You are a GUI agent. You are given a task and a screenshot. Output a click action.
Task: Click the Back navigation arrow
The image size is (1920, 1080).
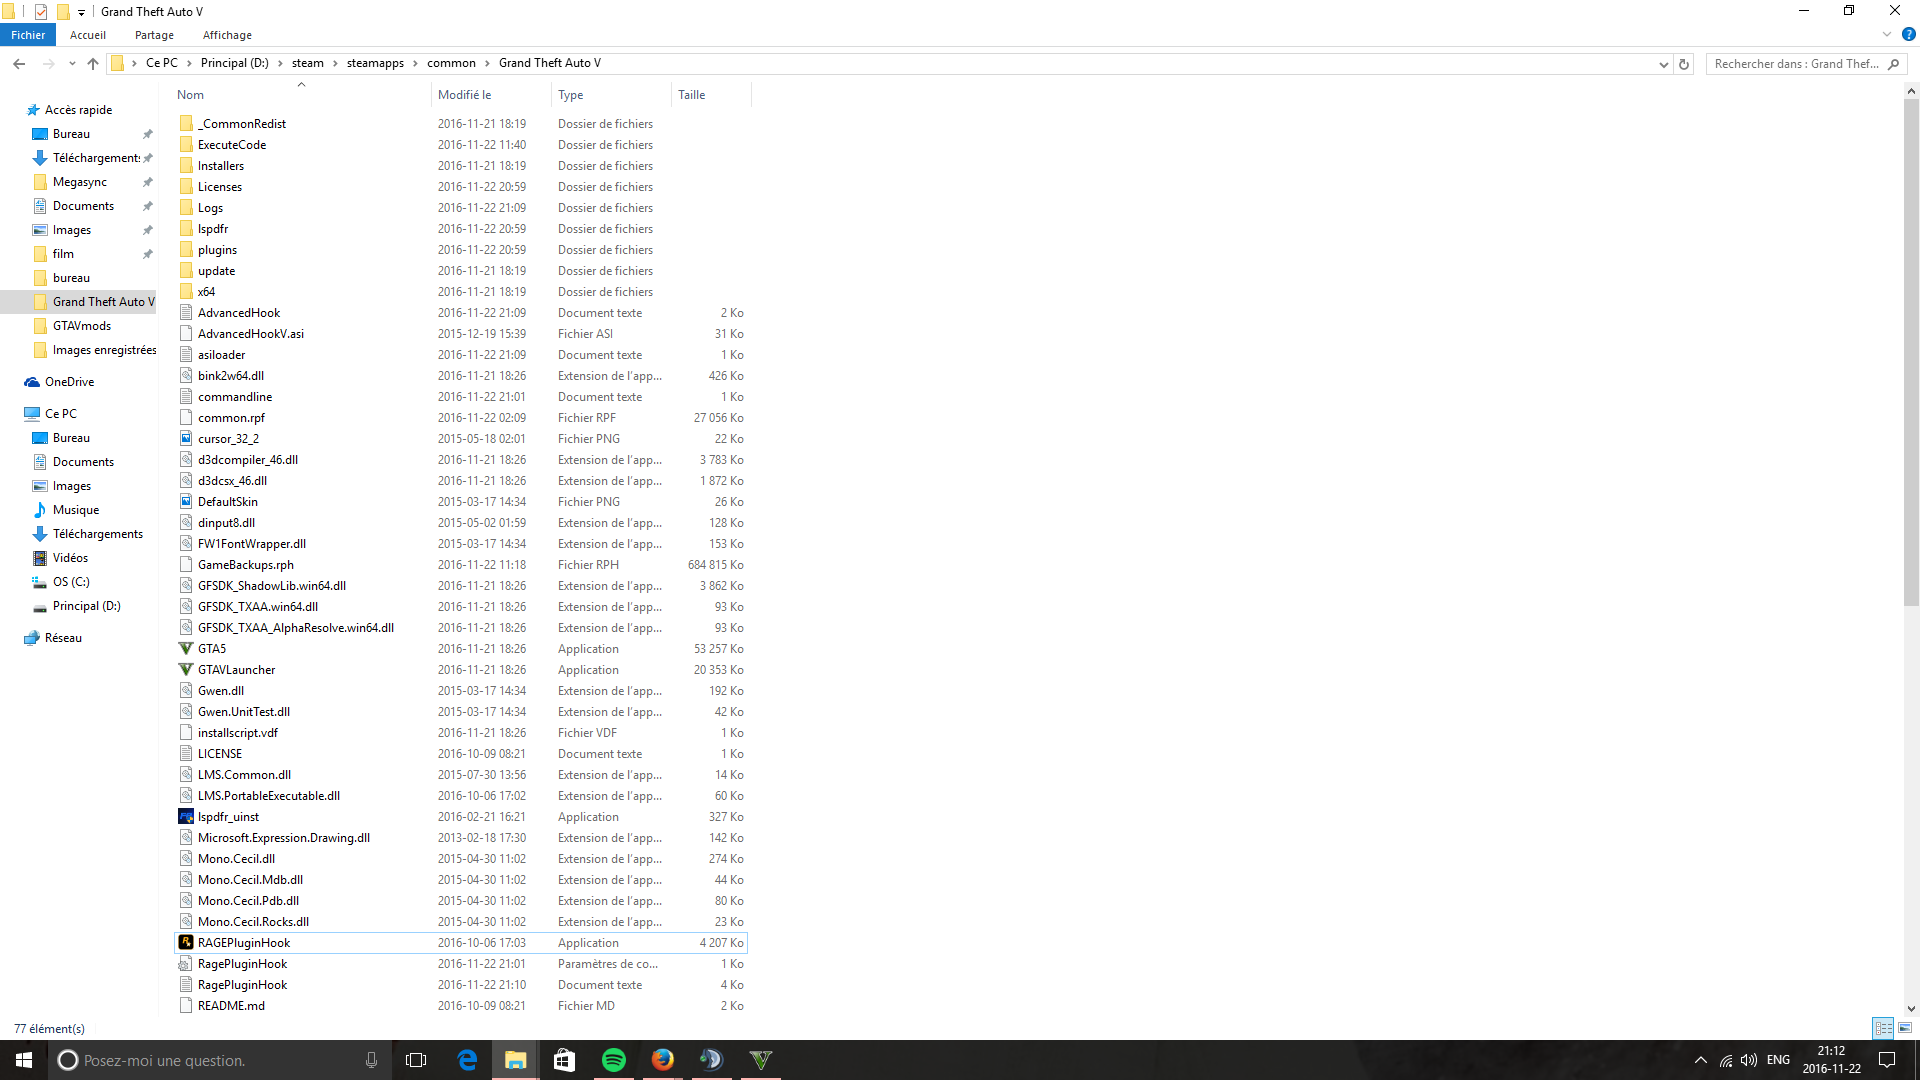pyautogui.click(x=19, y=64)
